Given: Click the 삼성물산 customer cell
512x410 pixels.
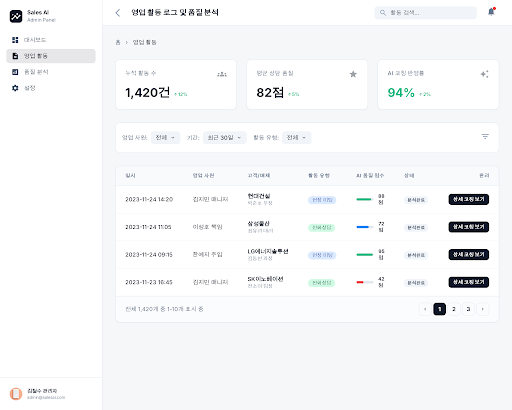Looking at the screenshot, I should pos(260,227).
